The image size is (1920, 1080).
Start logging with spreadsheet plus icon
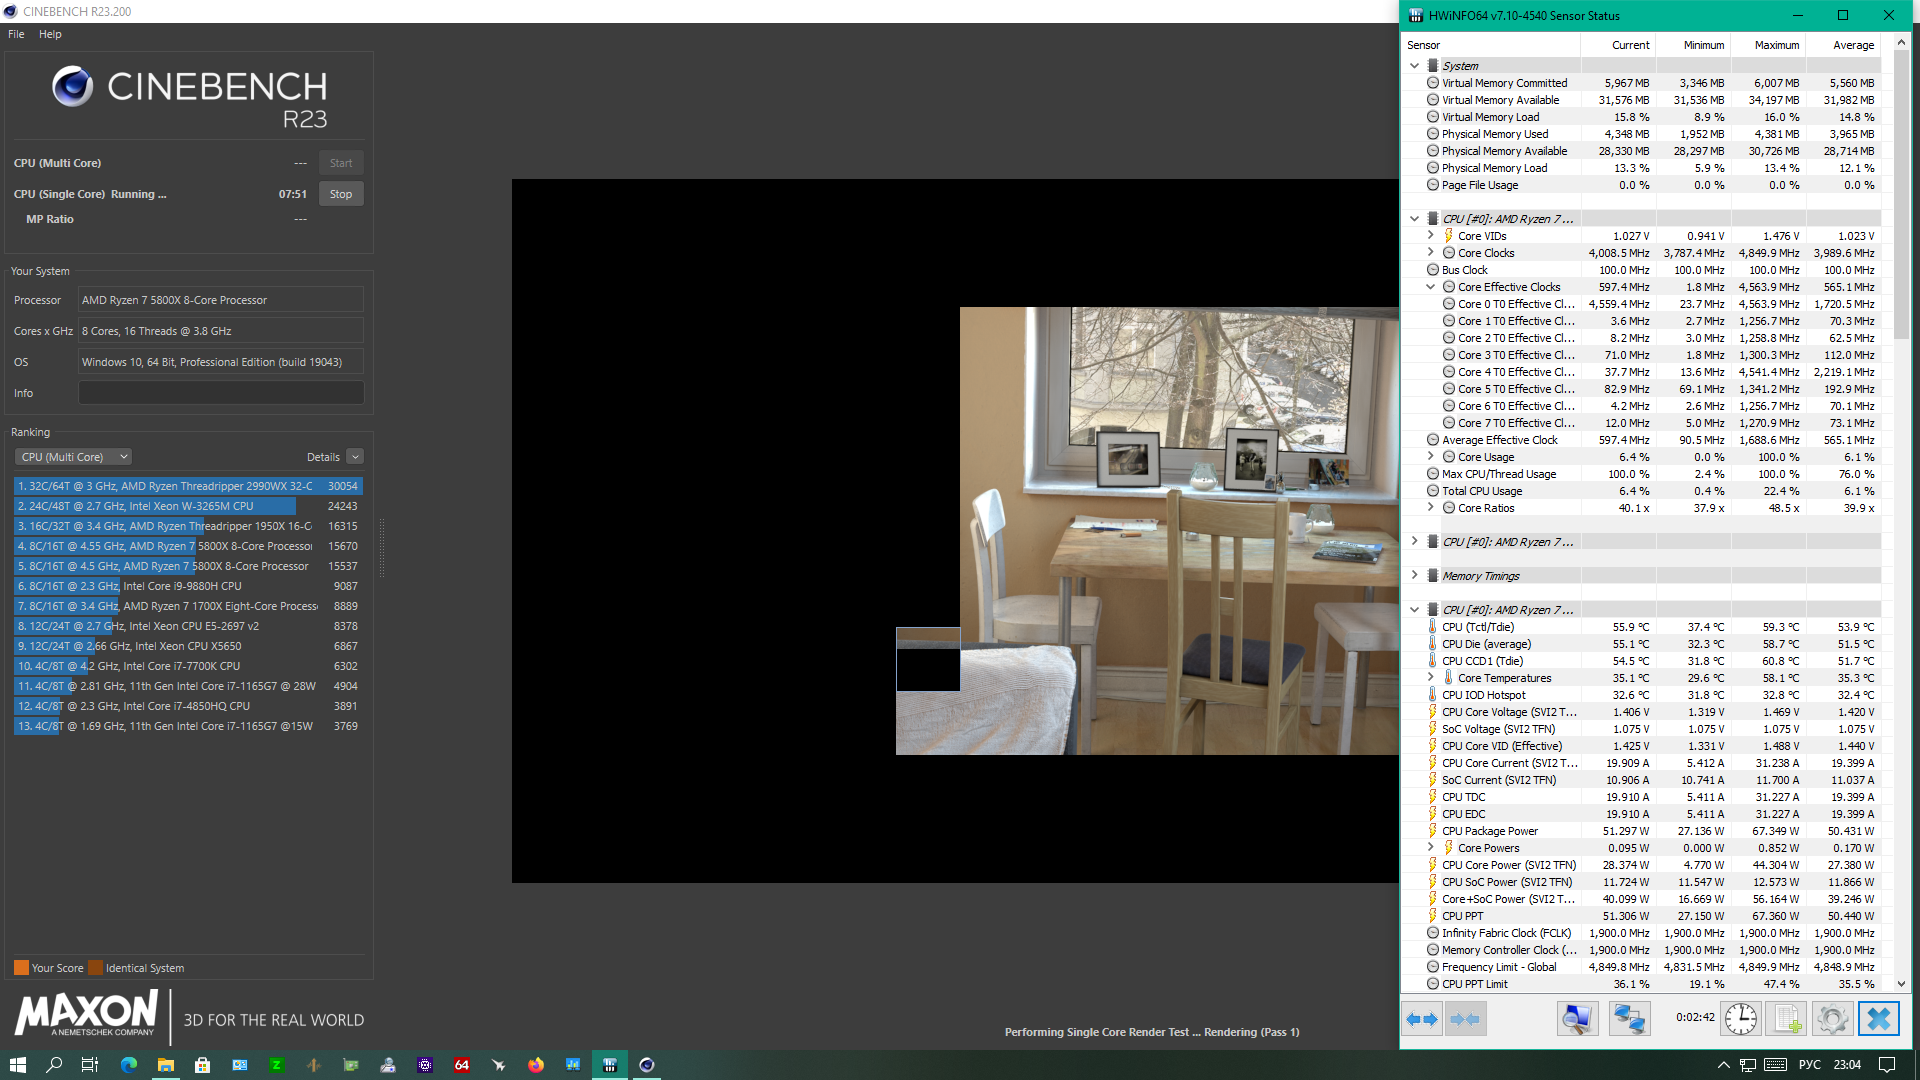pos(1788,1019)
